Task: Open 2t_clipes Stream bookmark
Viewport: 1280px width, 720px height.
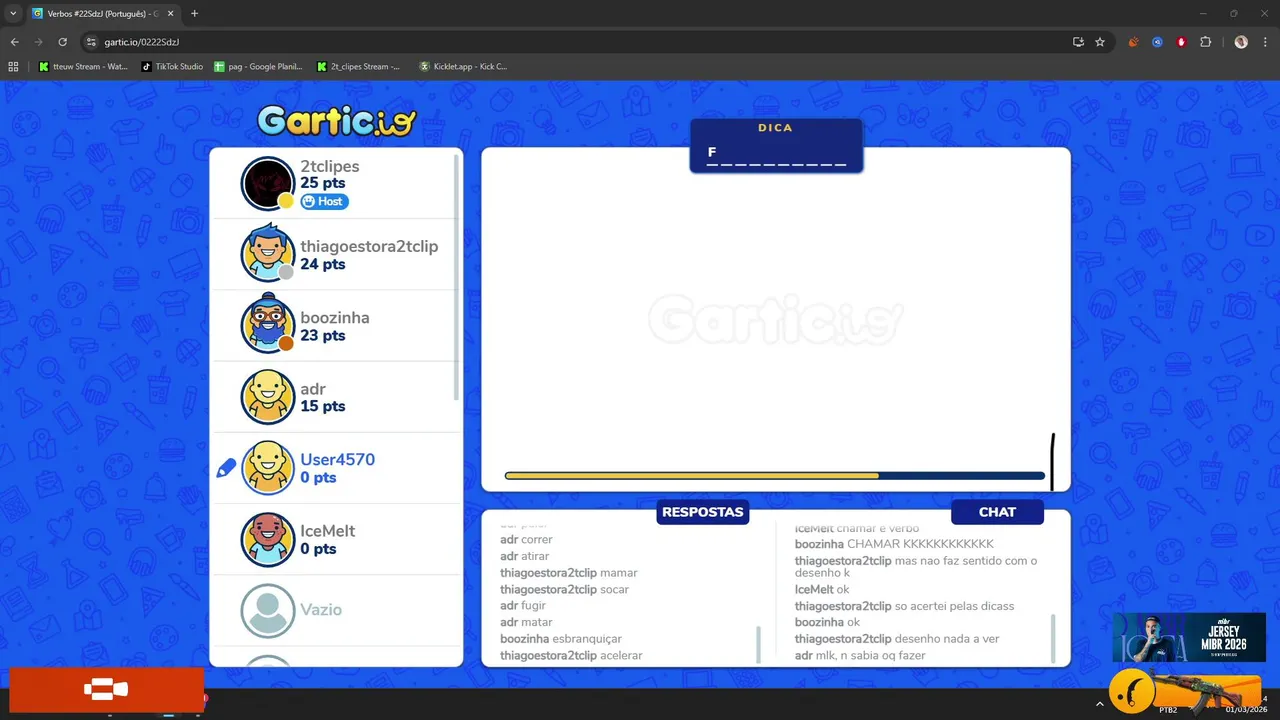Action: 358,67
